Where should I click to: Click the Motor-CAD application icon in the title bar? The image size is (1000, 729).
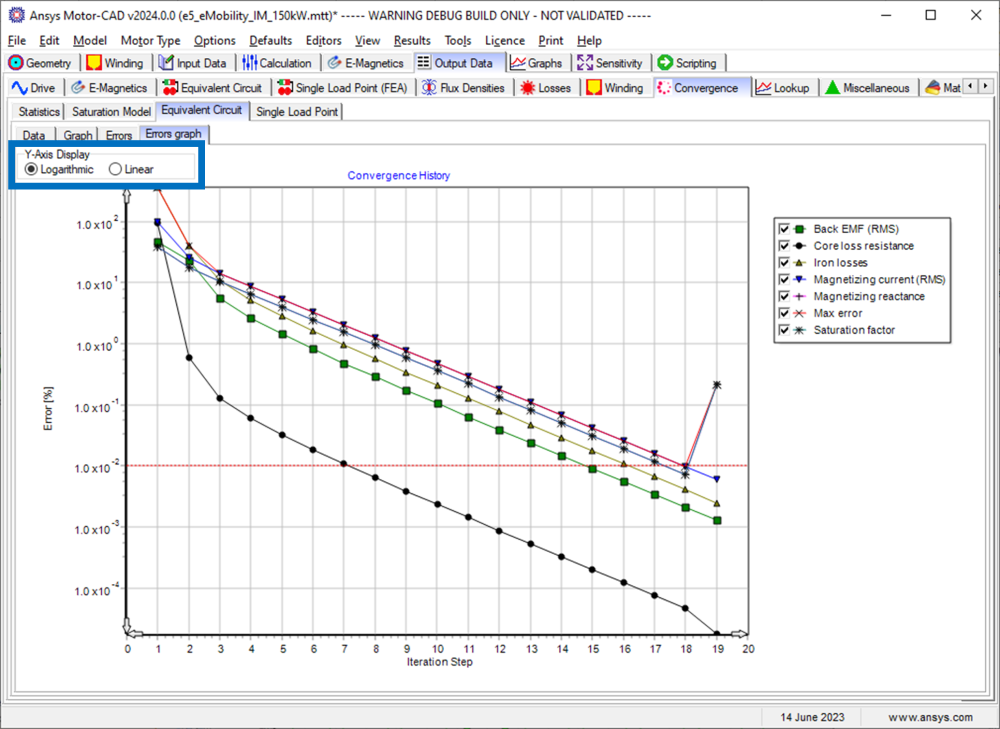tap(17, 15)
